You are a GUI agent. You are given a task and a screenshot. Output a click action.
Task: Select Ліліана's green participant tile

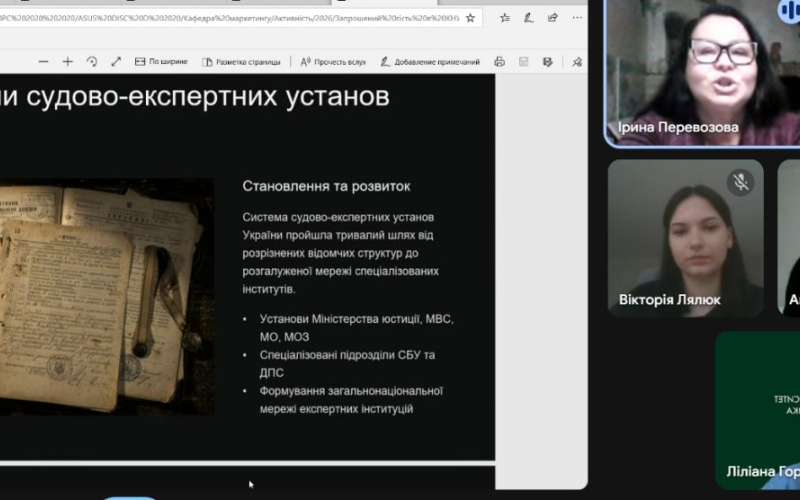(x=758, y=410)
